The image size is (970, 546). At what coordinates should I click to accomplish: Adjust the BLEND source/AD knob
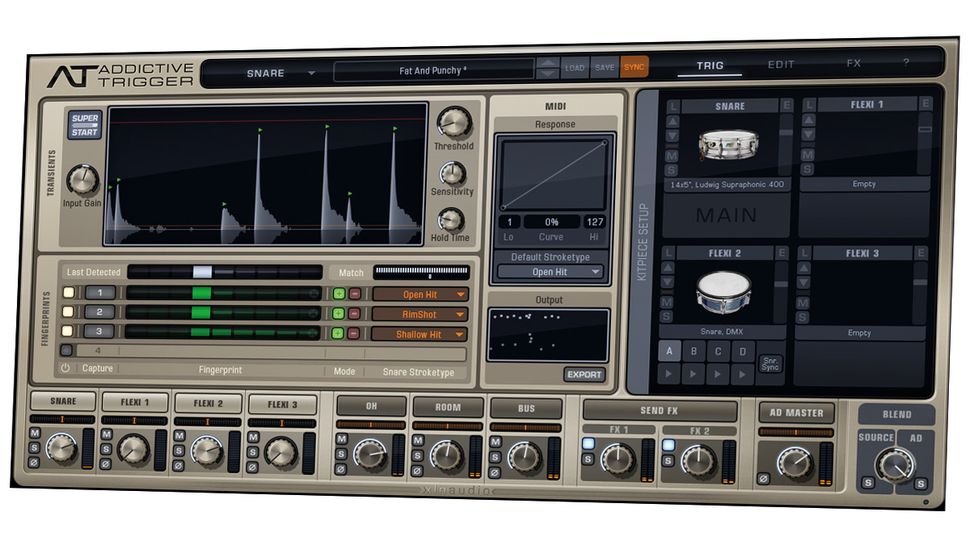coord(895,465)
